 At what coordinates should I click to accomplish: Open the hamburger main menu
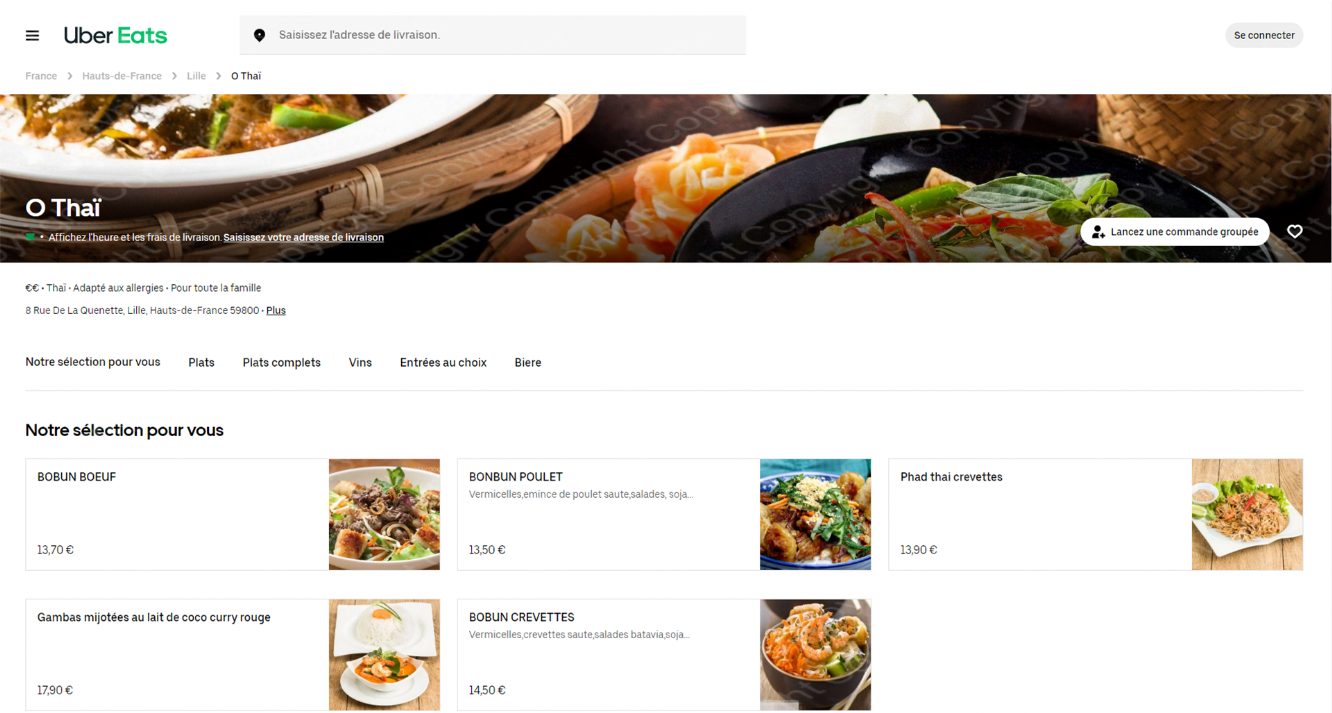coord(32,35)
